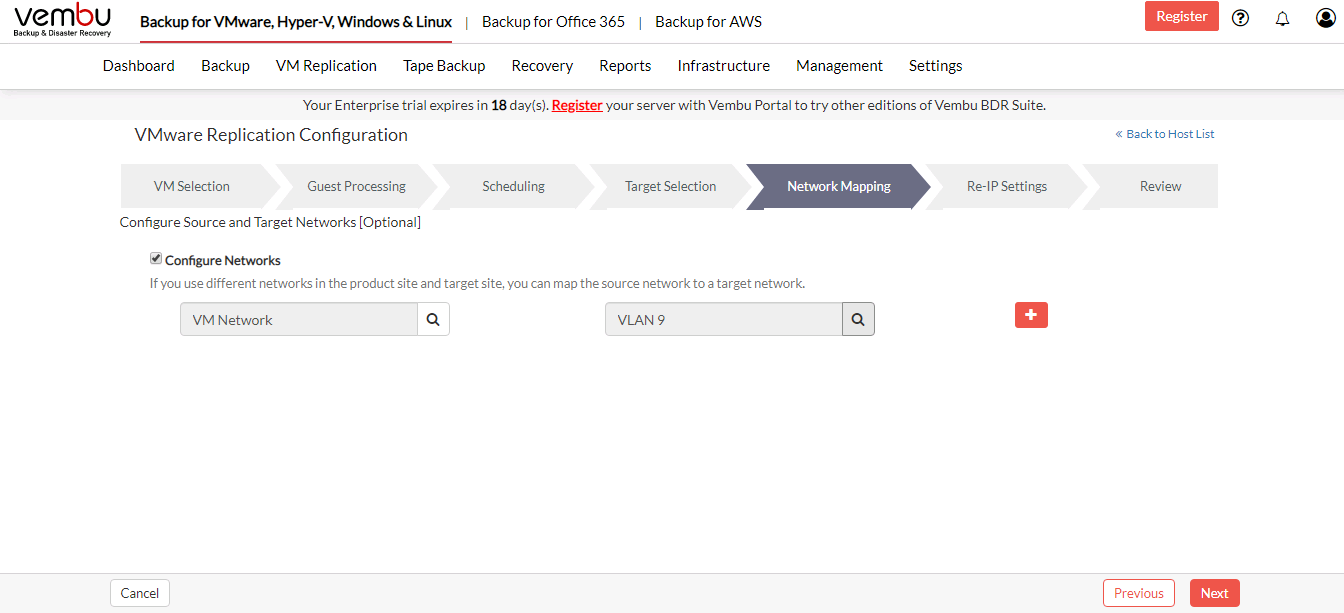Open the notifications bell

pyautogui.click(x=1283, y=18)
